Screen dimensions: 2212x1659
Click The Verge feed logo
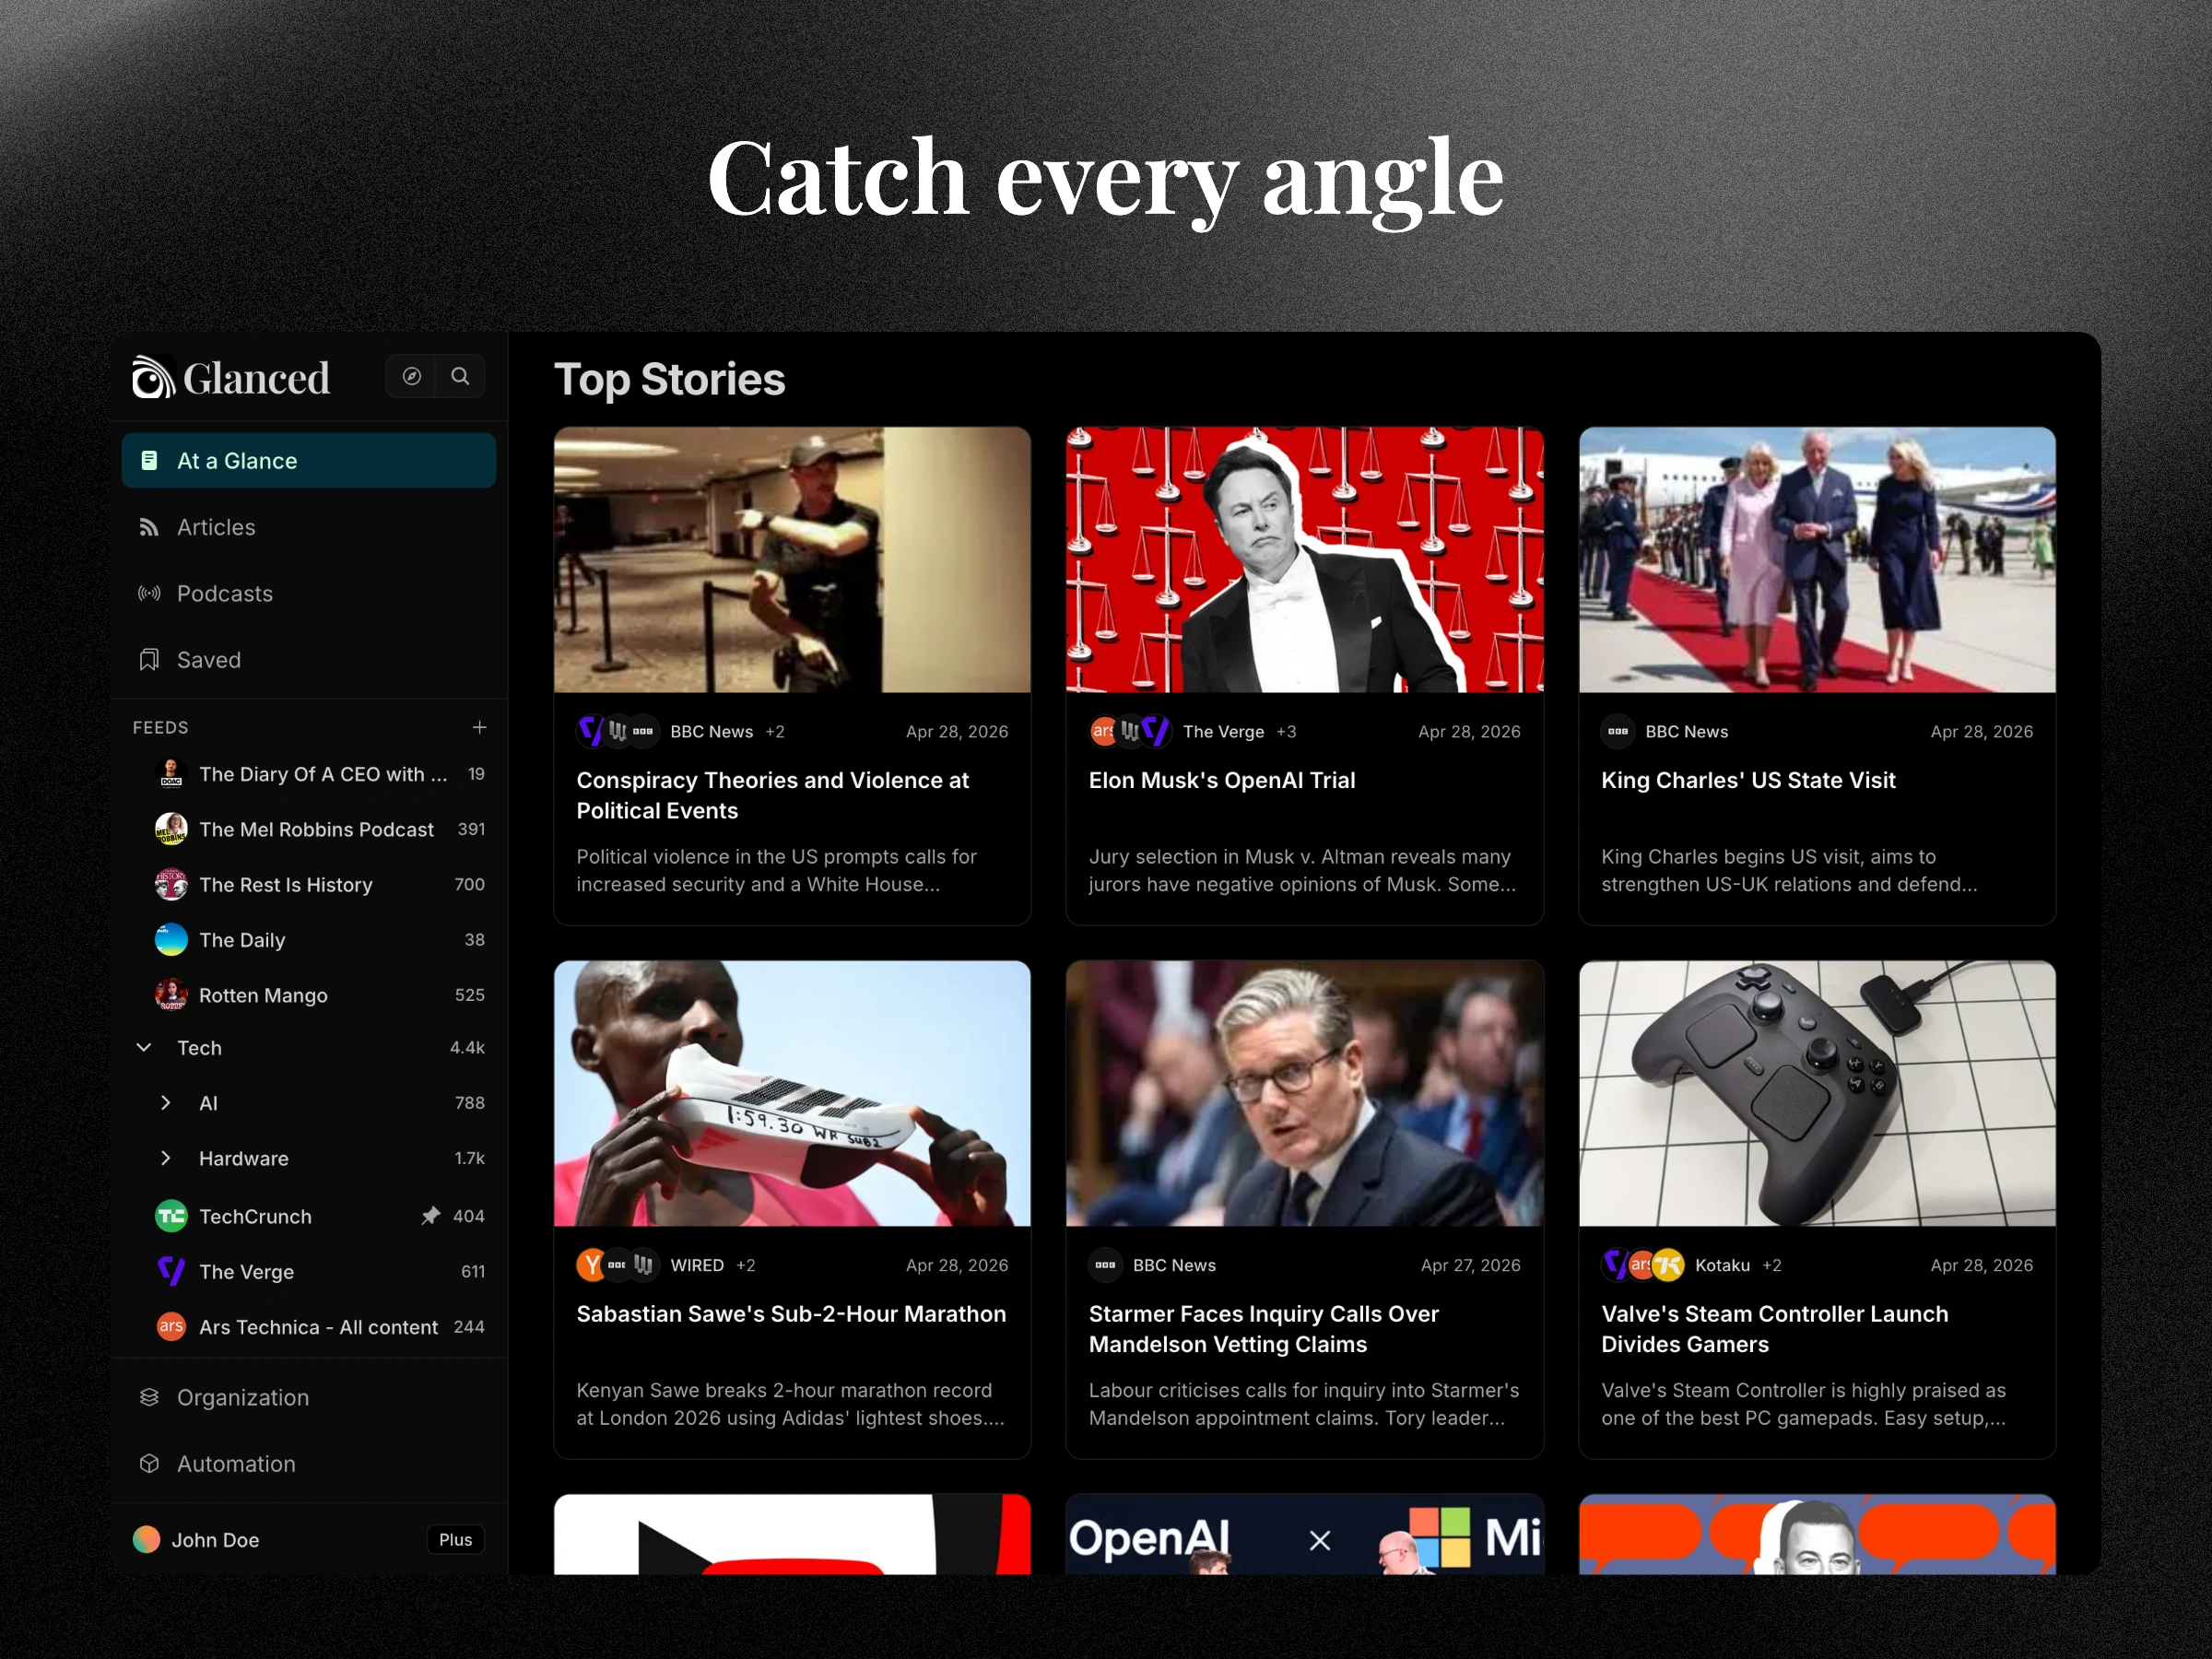(171, 1271)
